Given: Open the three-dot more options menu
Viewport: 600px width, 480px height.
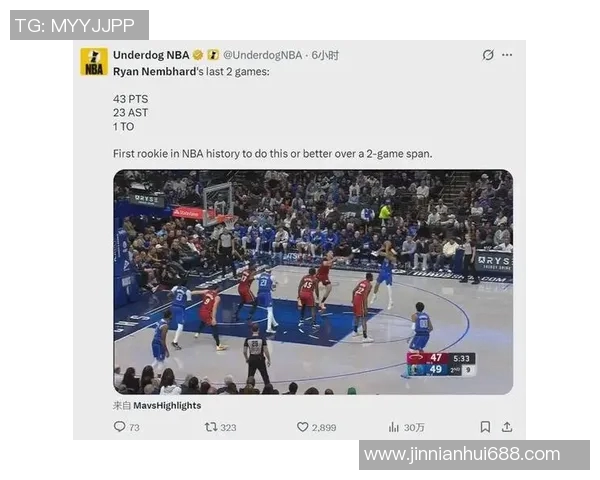Looking at the screenshot, I should pos(507,55).
